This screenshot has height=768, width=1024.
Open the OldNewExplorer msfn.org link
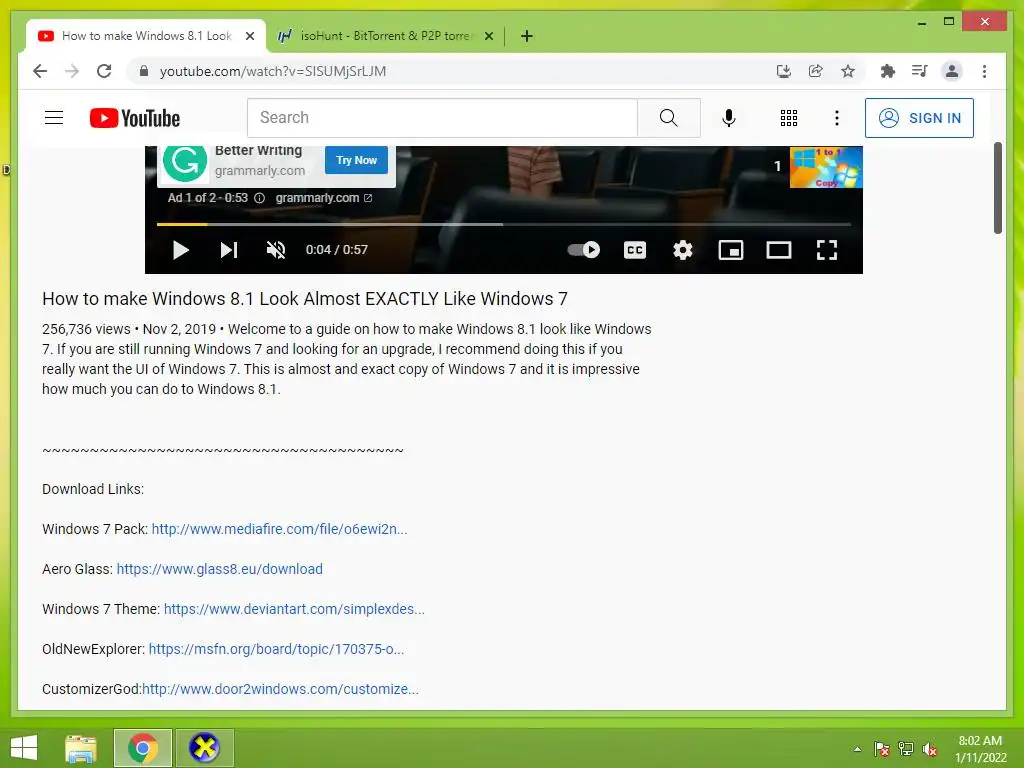click(x=276, y=649)
